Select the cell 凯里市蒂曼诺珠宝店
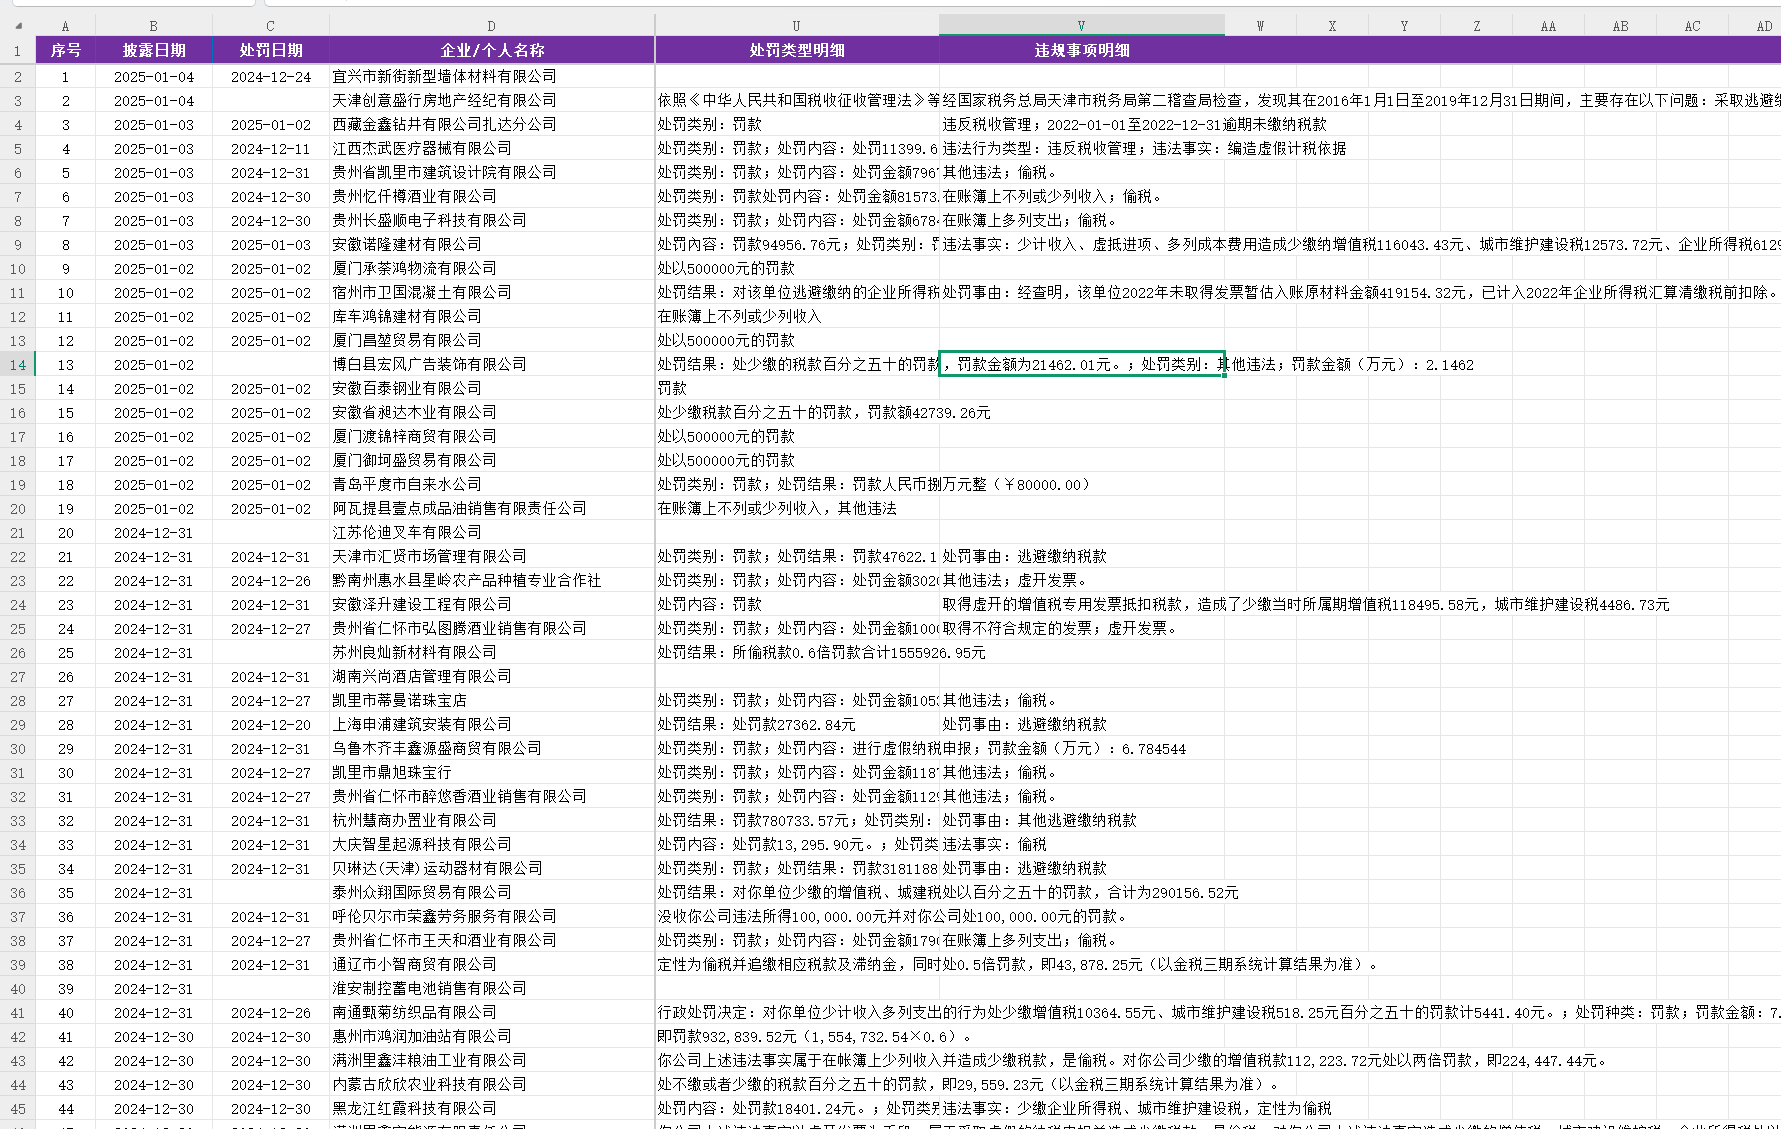Image resolution: width=1781 pixels, height=1129 pixels. [x=491, y=701]
